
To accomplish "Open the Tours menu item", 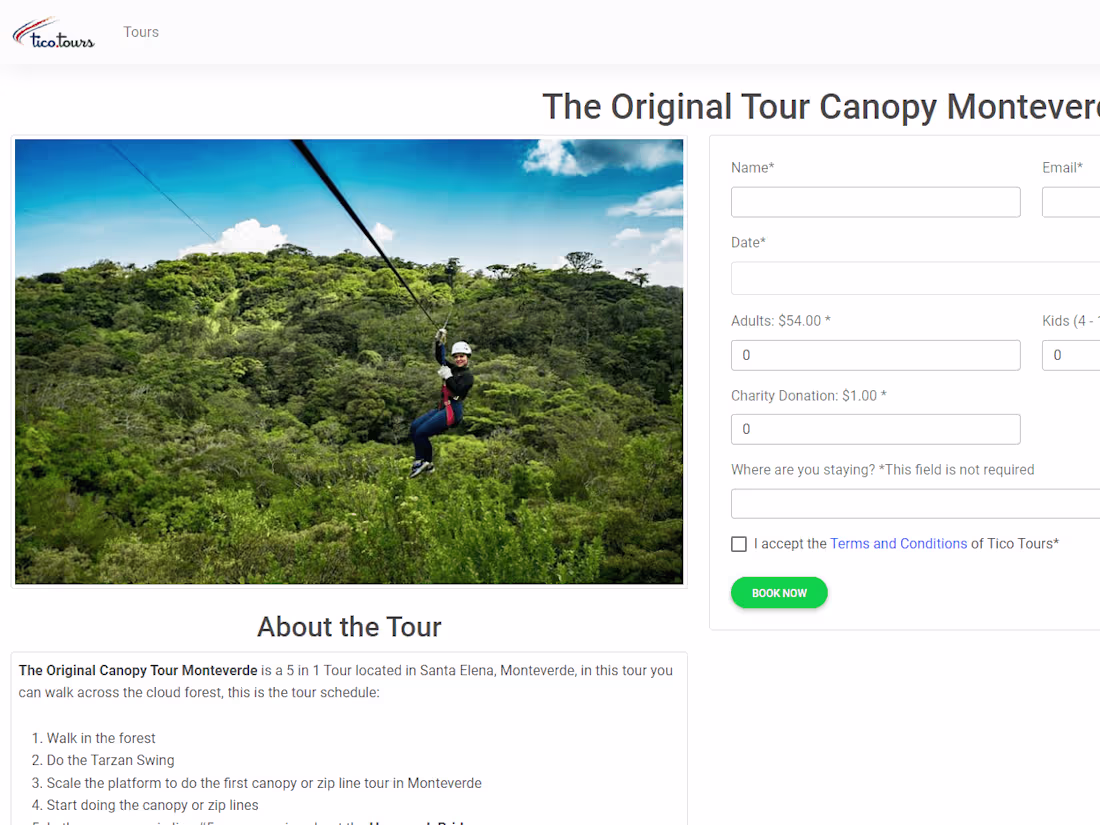I will (141, 32).
